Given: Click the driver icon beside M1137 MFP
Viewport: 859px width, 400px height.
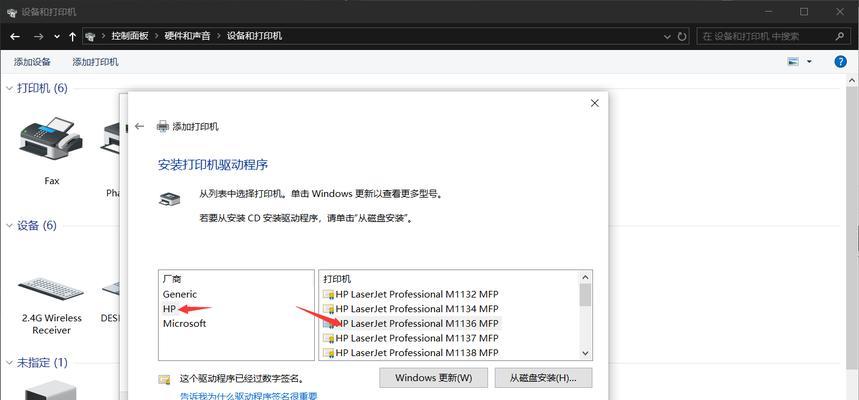Looking at the screenshot, I should point(329,339).
